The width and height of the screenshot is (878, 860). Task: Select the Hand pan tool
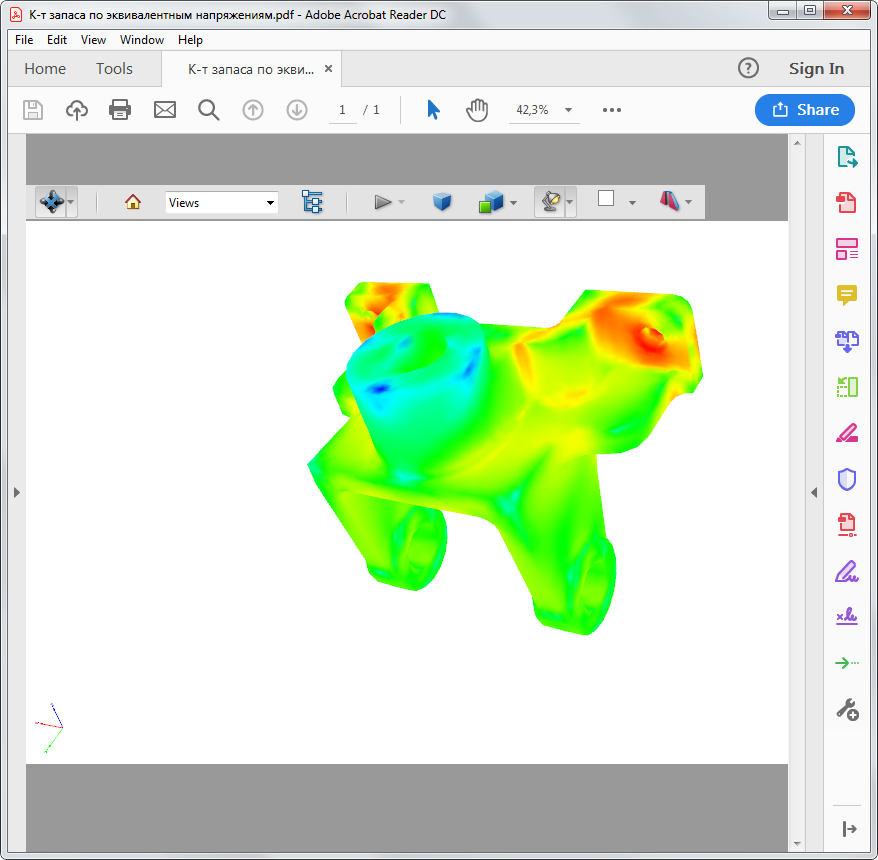pyautogui.click(x=477, y=110)
